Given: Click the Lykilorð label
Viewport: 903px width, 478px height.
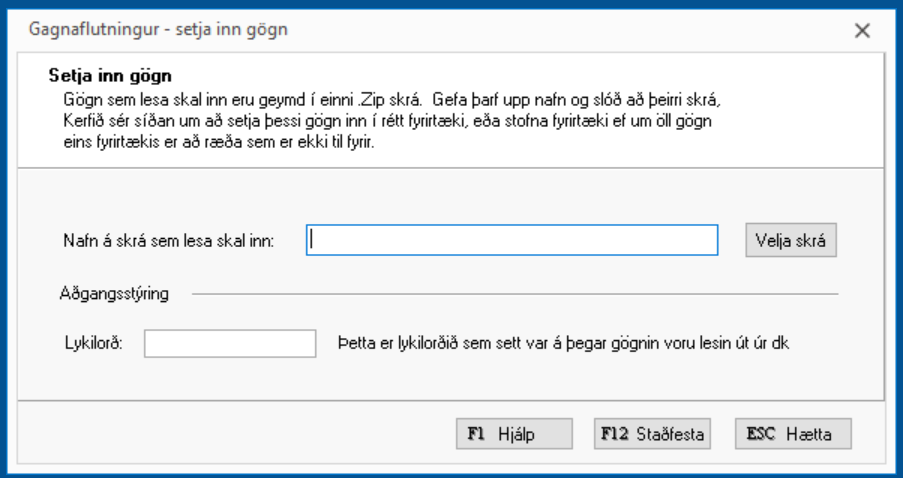Looking at the screenshot, I should coord(92,344).
